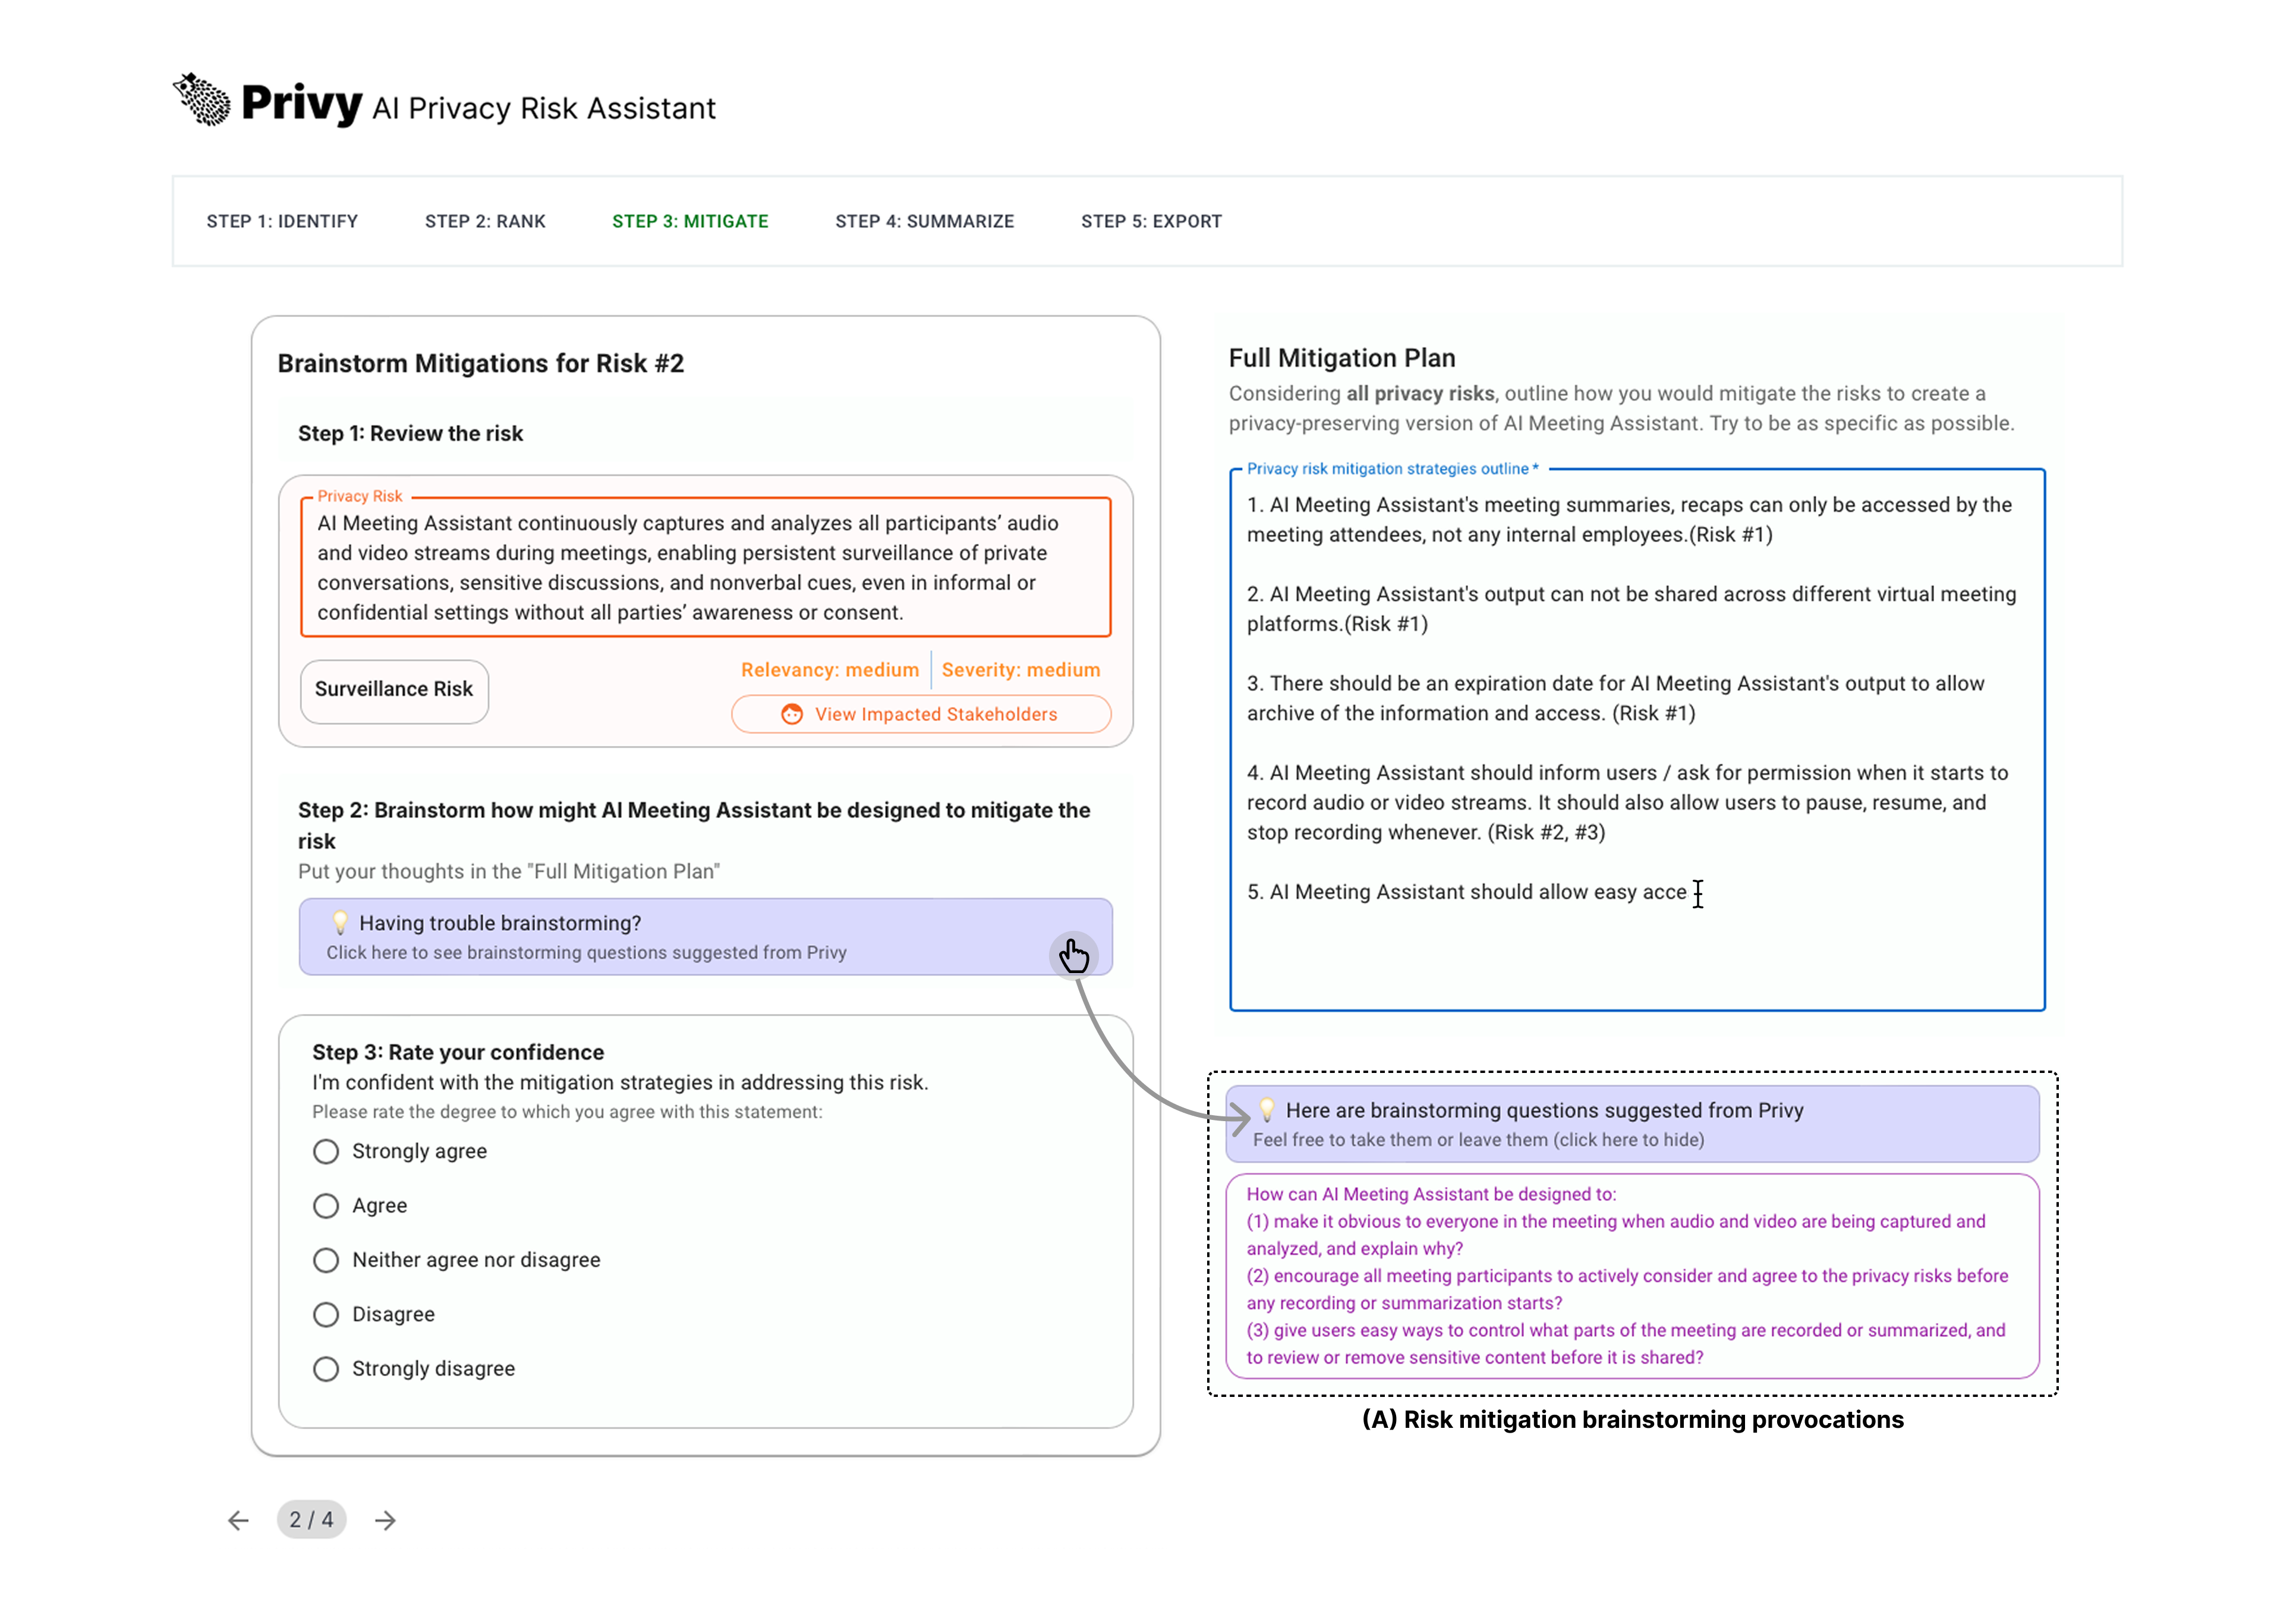Screen dimensions: 2296x1624
Task: Click the Privy hedgehog logo icon
Action: pos(203,100)
